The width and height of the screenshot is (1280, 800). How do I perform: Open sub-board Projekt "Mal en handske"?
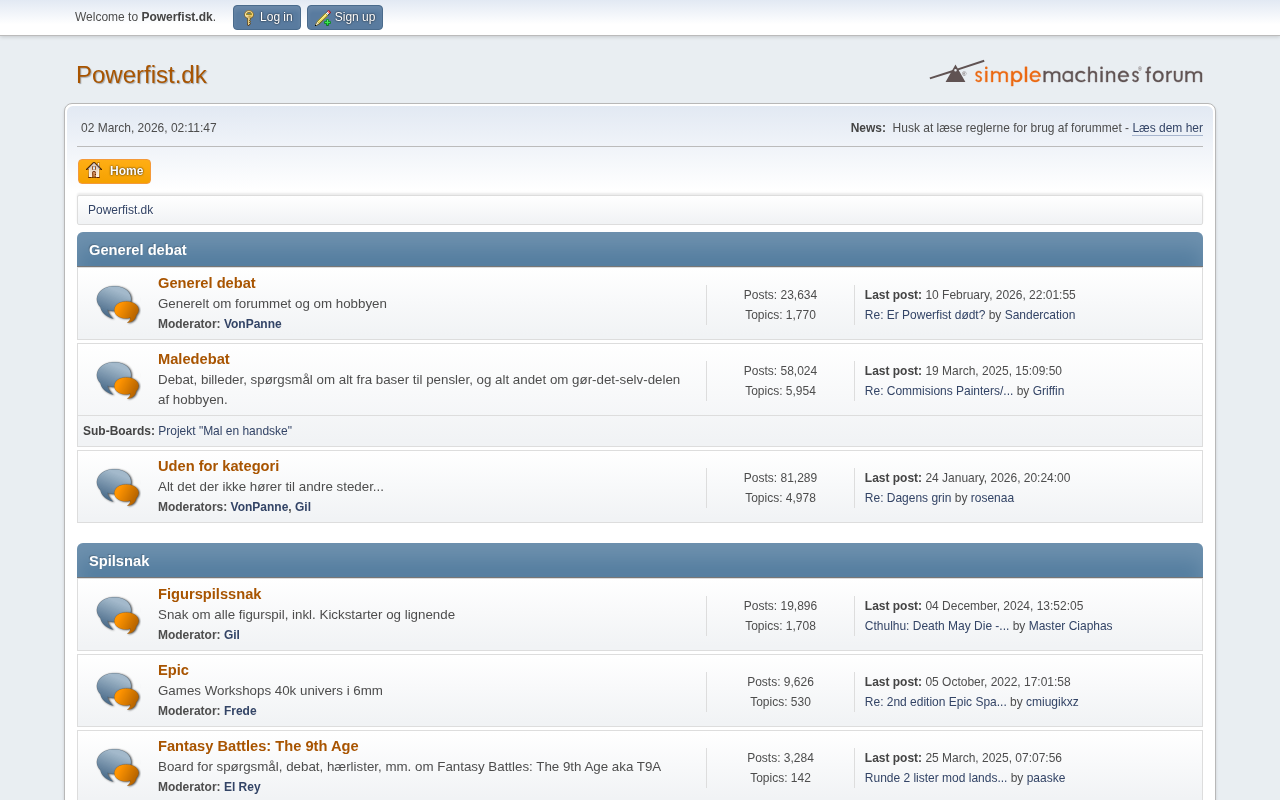pyautogui.click(x=225, y=431)
